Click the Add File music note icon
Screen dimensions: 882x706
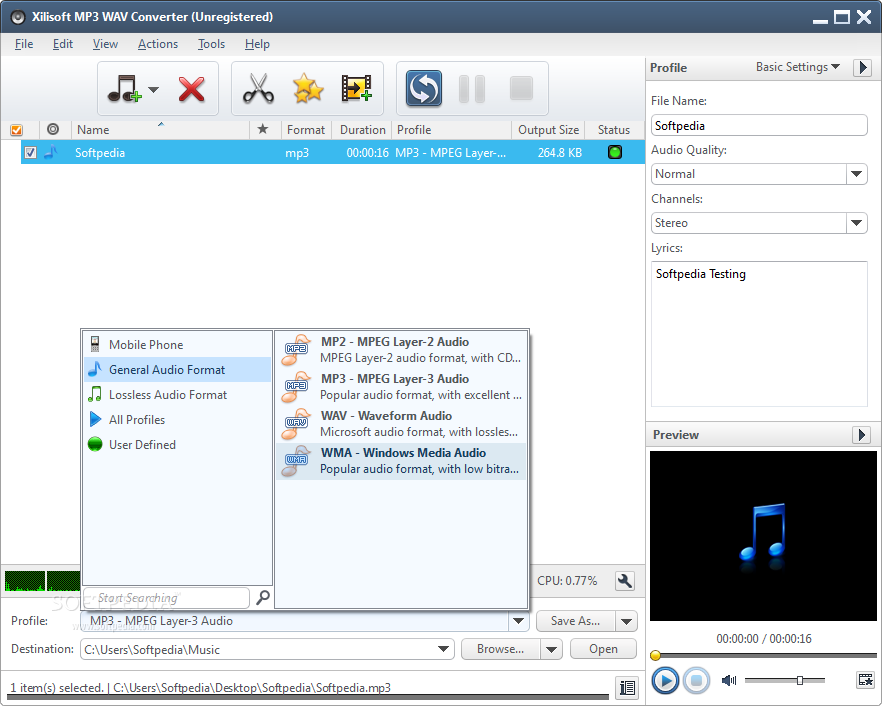point(124,89)
